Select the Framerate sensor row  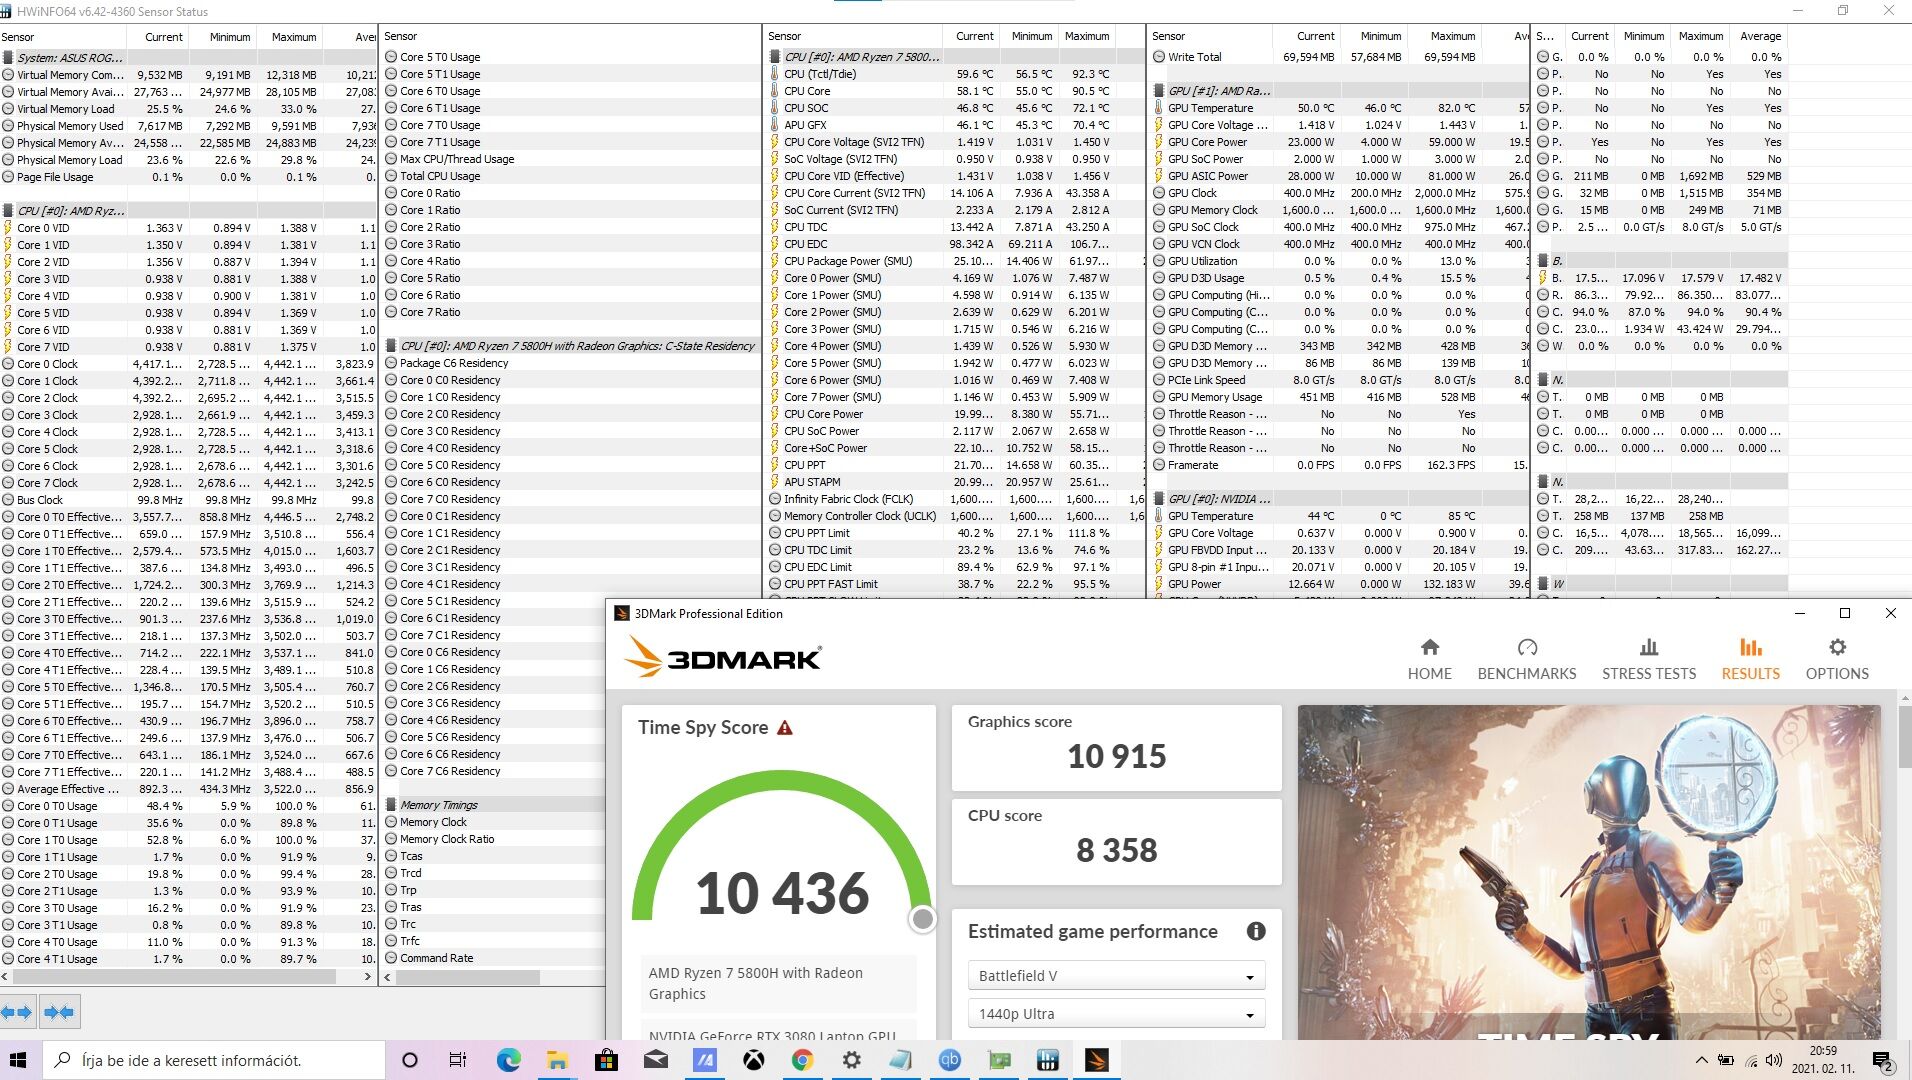coord(1340,465)
